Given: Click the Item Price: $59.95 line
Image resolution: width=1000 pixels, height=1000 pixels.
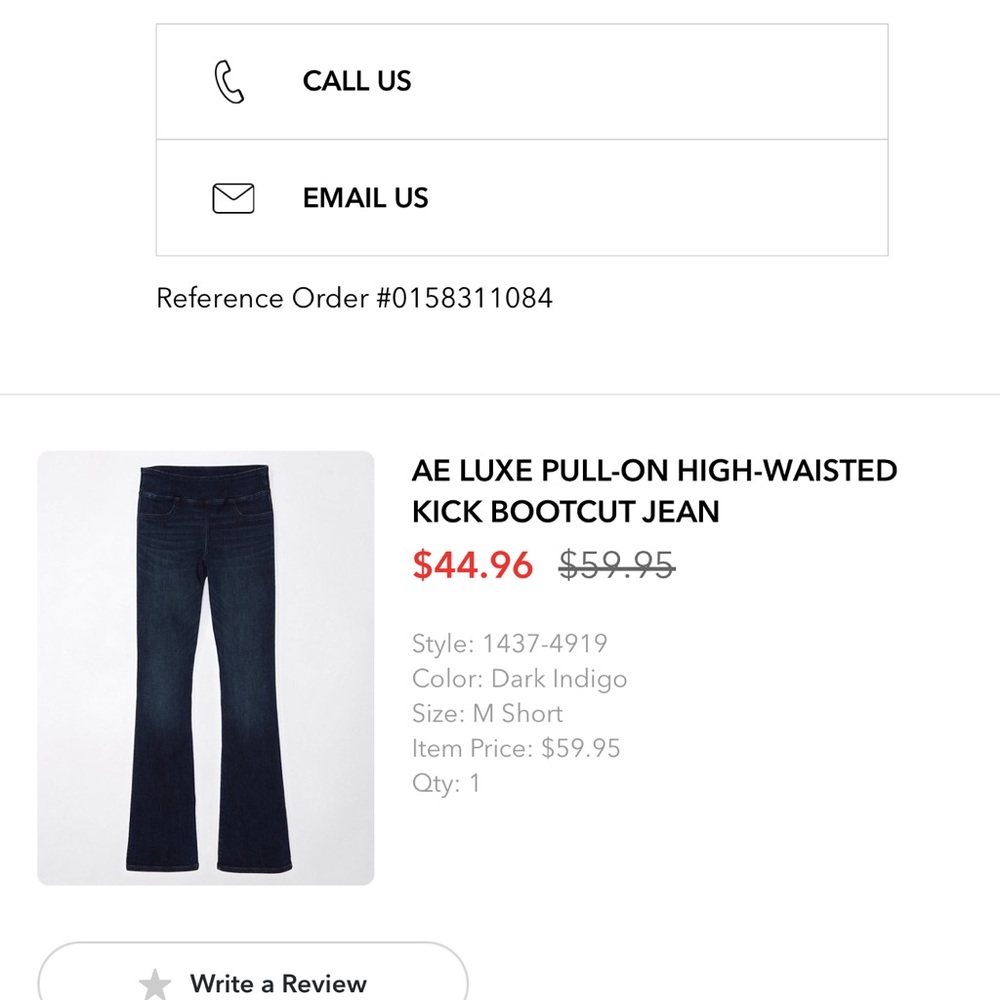Looking at the screenshot, I should click(516, 748).
